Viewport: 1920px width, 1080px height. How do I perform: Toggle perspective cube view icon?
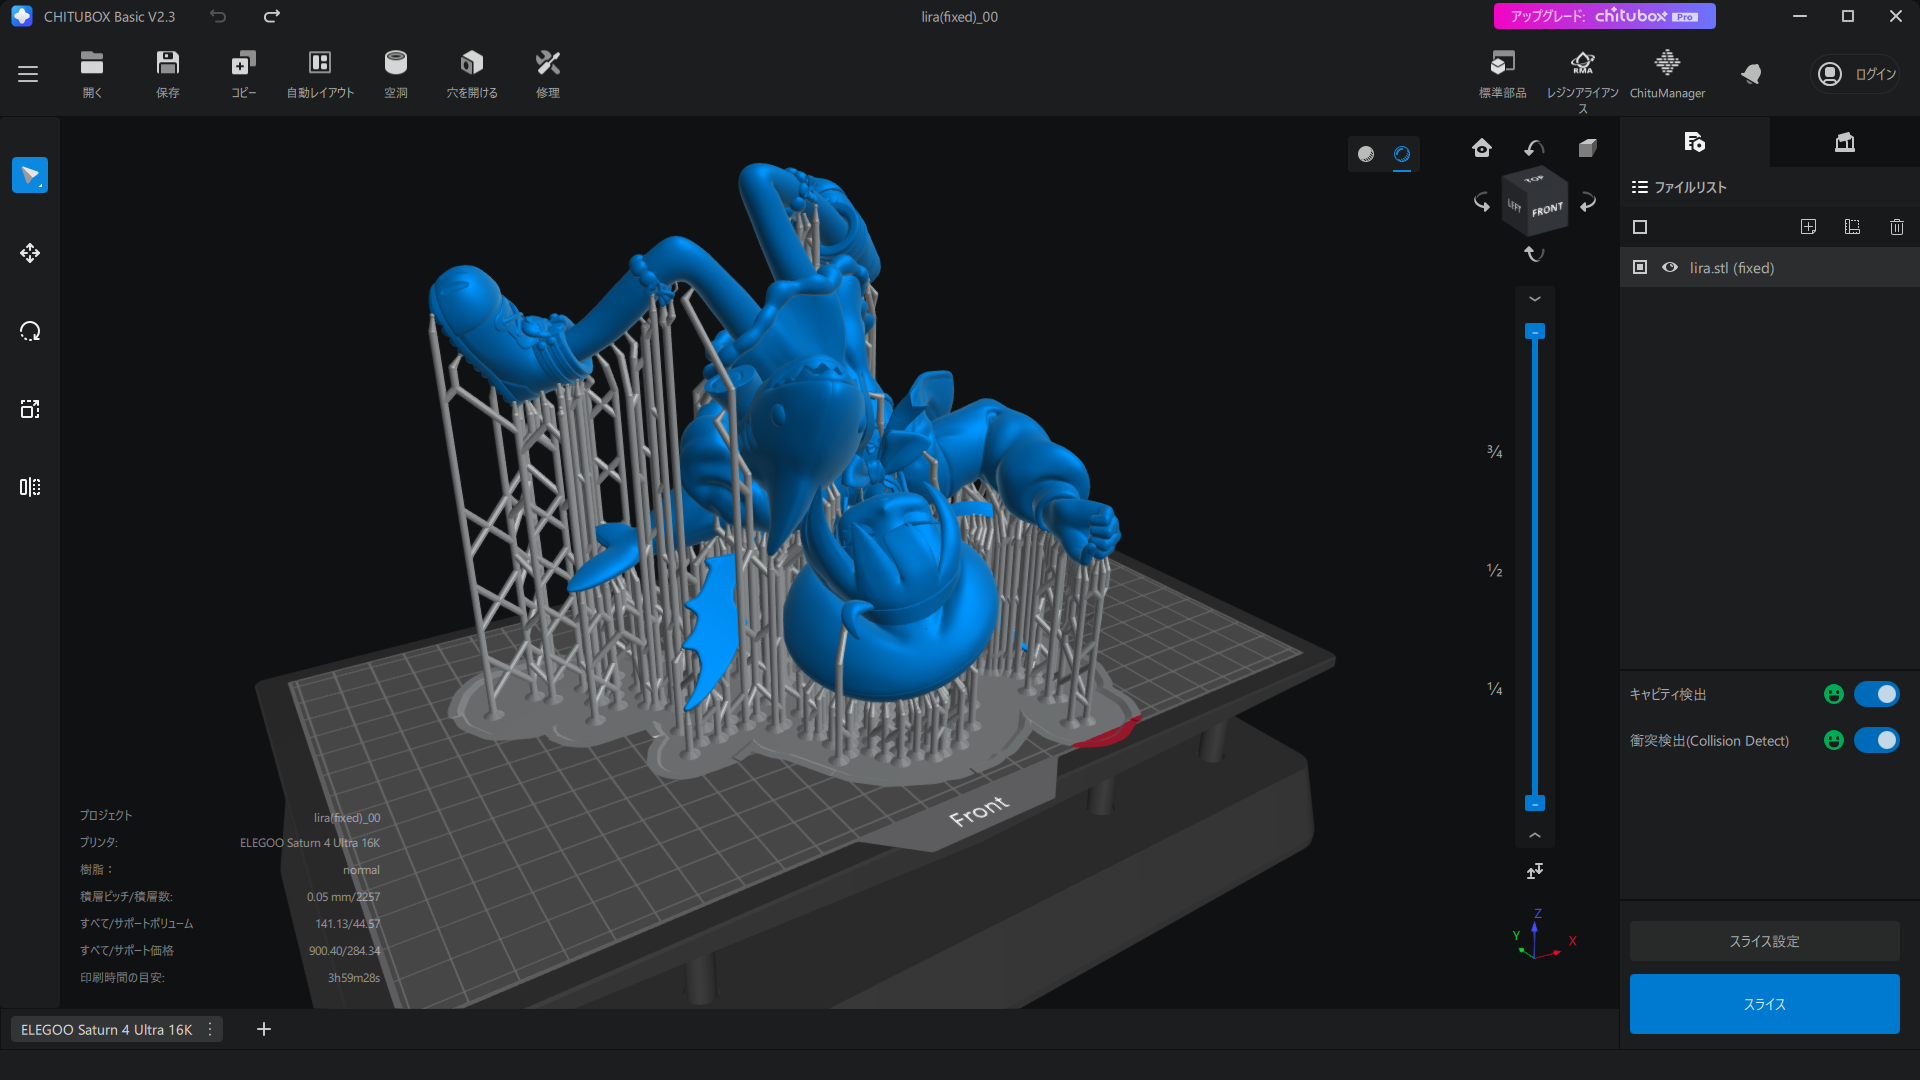coord(1587,148)
